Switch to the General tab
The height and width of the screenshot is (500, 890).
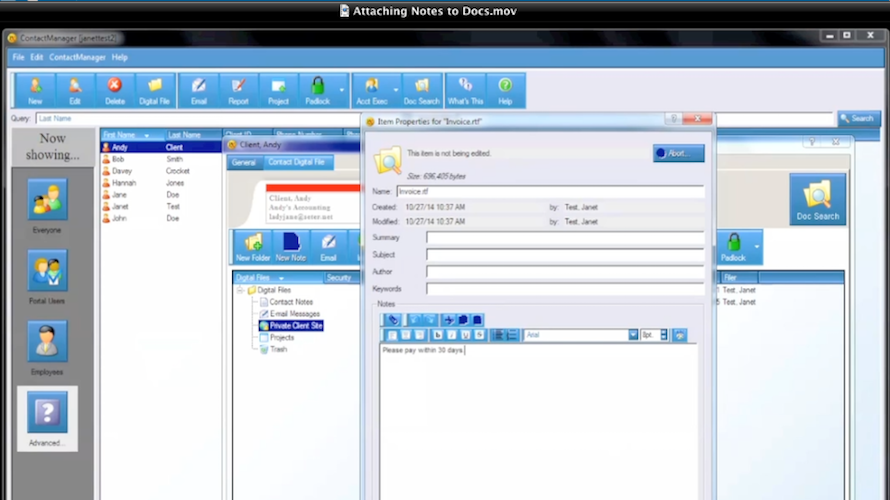pos(244,162)
